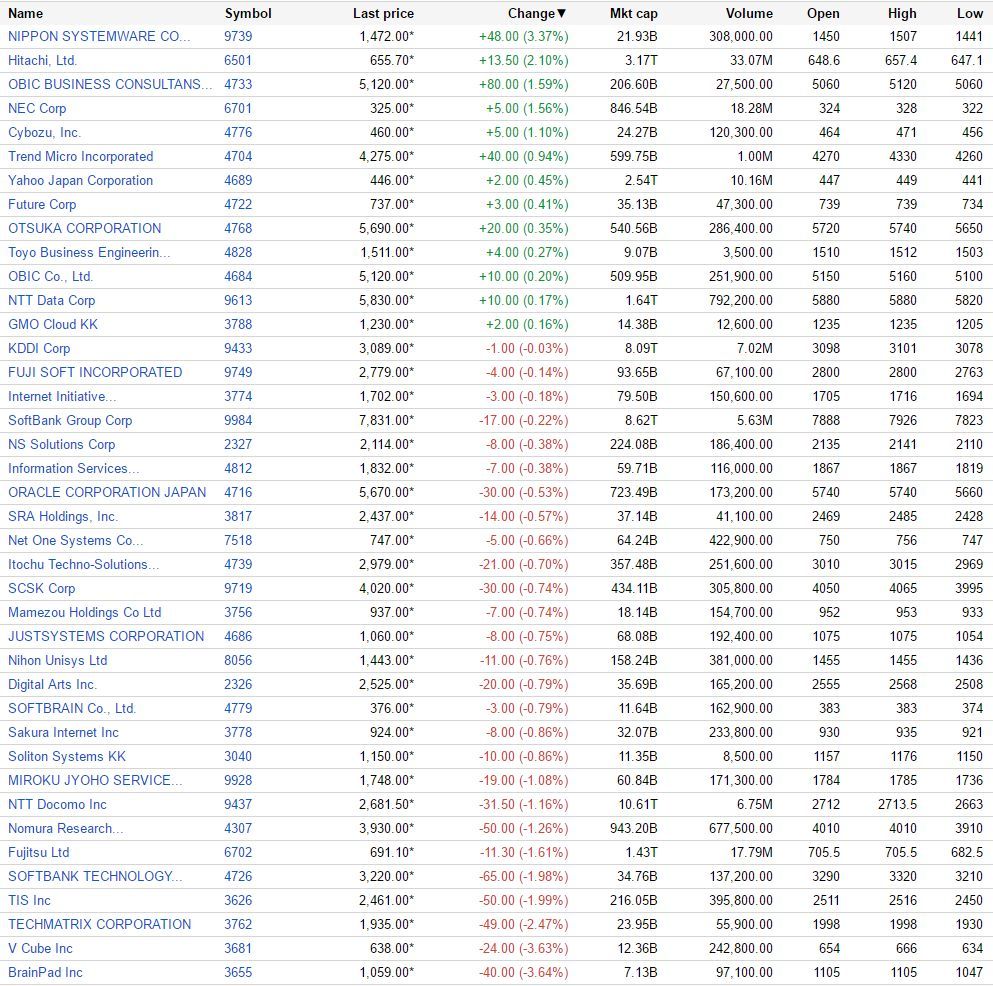The image size is (993, 986).
Task: Click ticker symbol 9437
Action: tap(238, 805)
